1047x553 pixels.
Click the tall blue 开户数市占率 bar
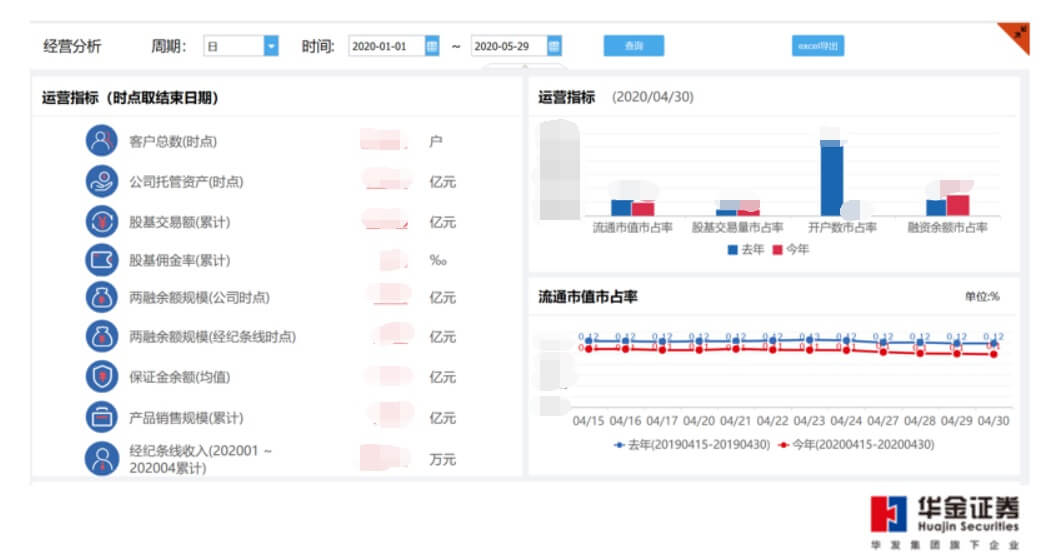pos(831,178)
